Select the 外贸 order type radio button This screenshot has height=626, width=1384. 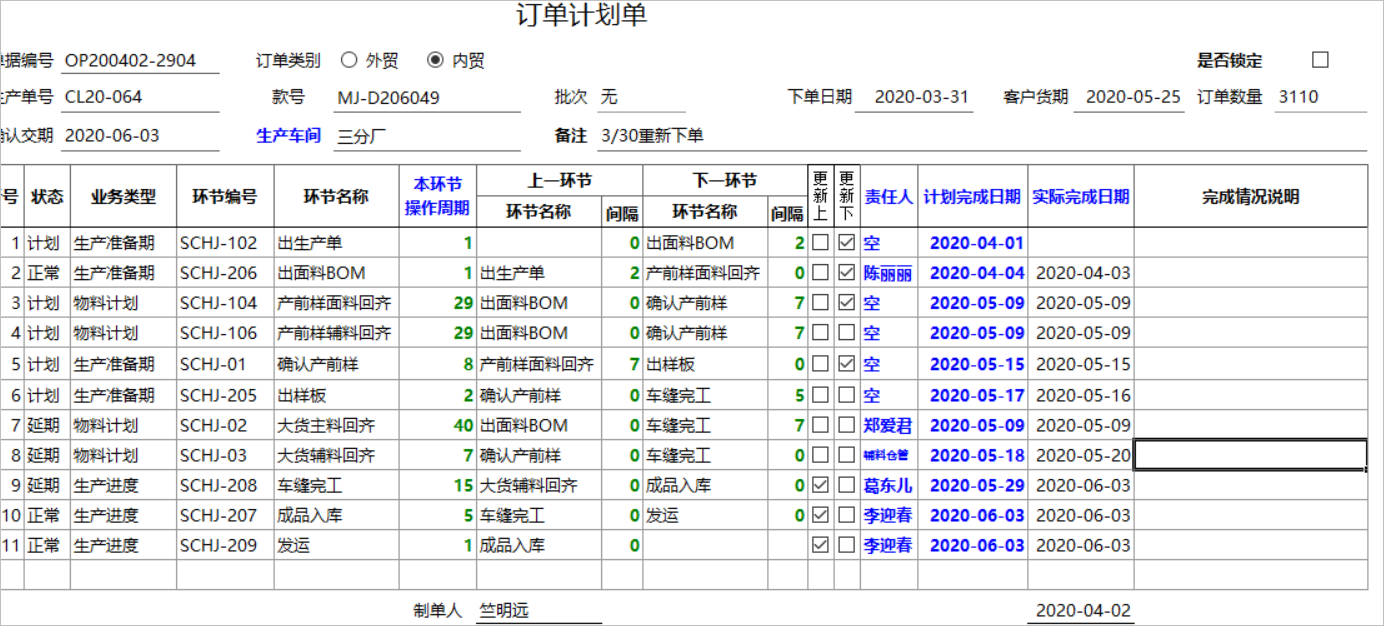click(349, 60)
